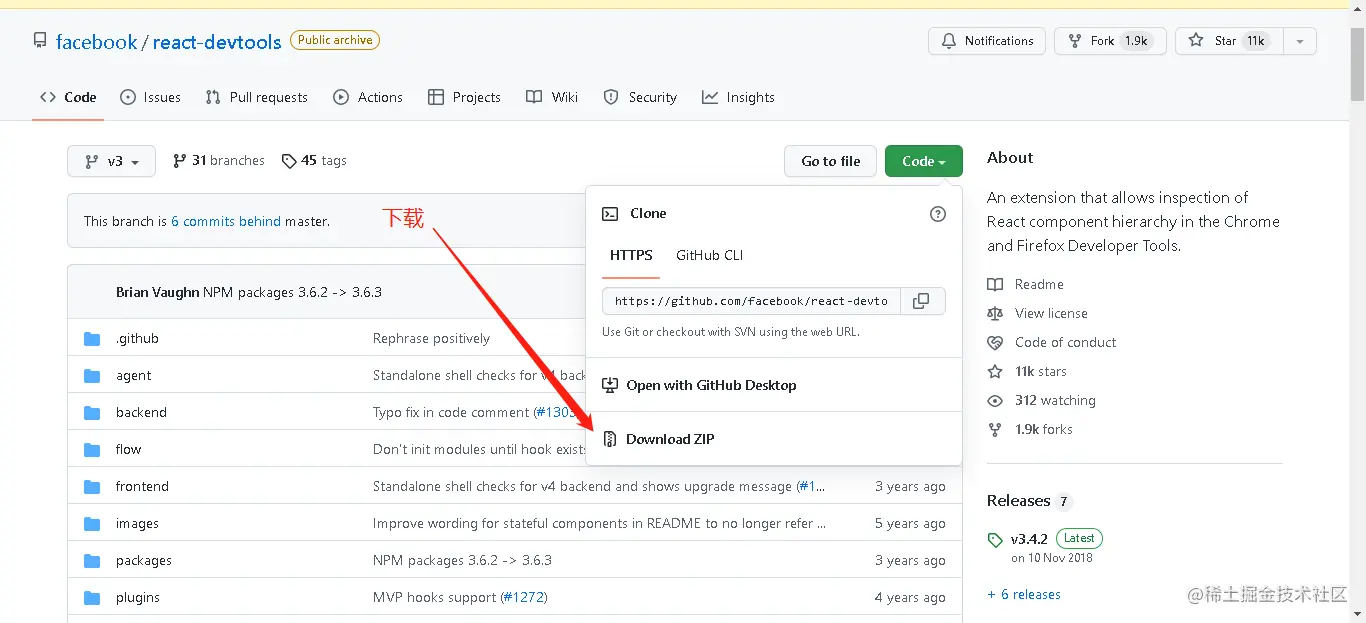The image size is (1366, 623).
Task: Open the v3 branch selector dropdown
Action: coord(111,161)
